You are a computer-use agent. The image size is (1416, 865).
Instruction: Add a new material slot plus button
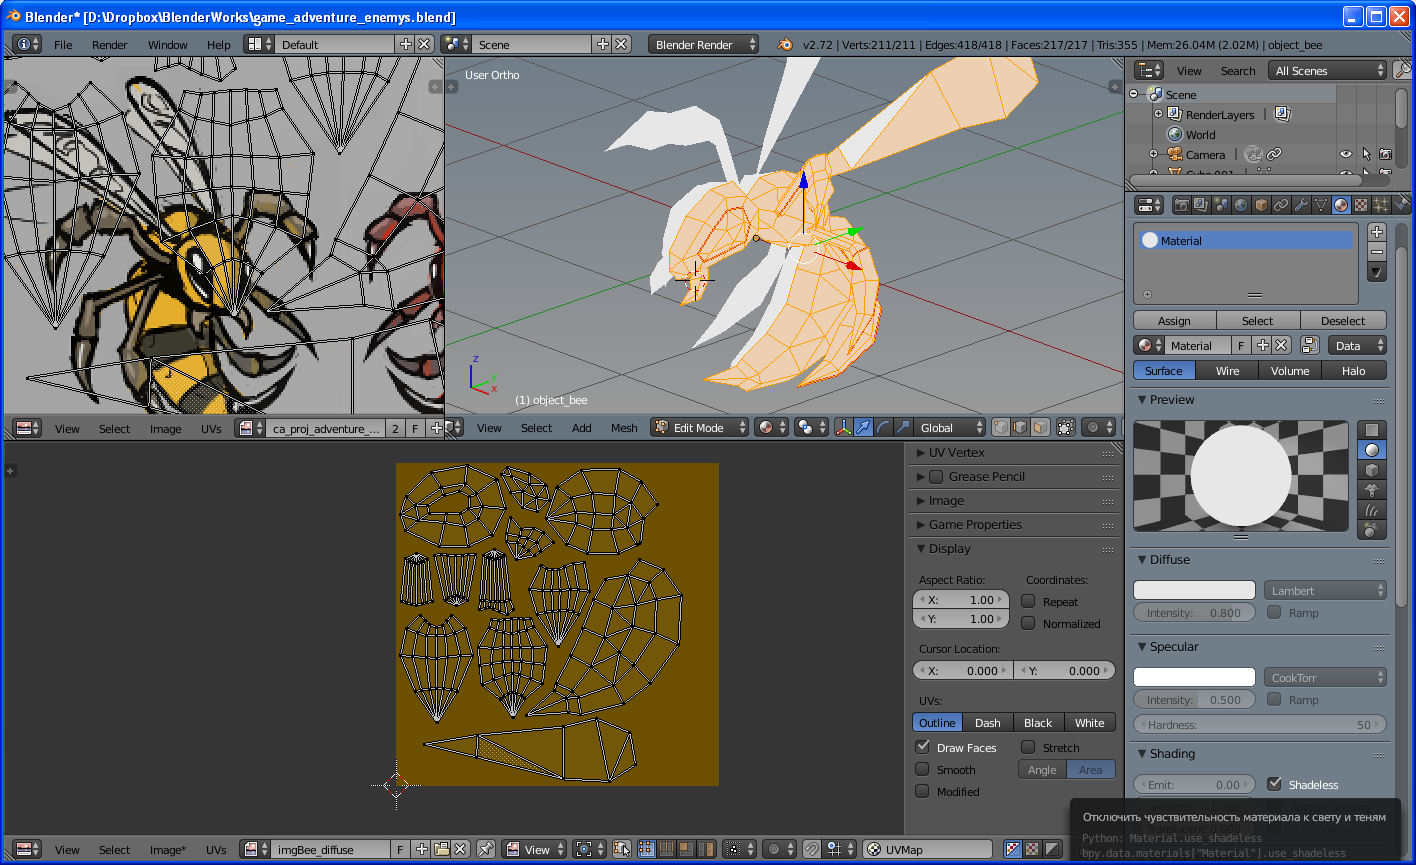pyautogui.click(x=1377, y=232)
